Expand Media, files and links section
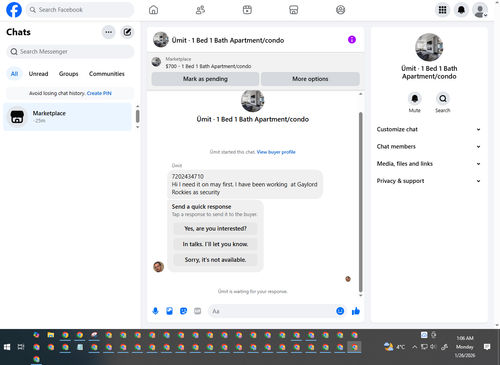The image size is (500, 365). coord(429,164)
